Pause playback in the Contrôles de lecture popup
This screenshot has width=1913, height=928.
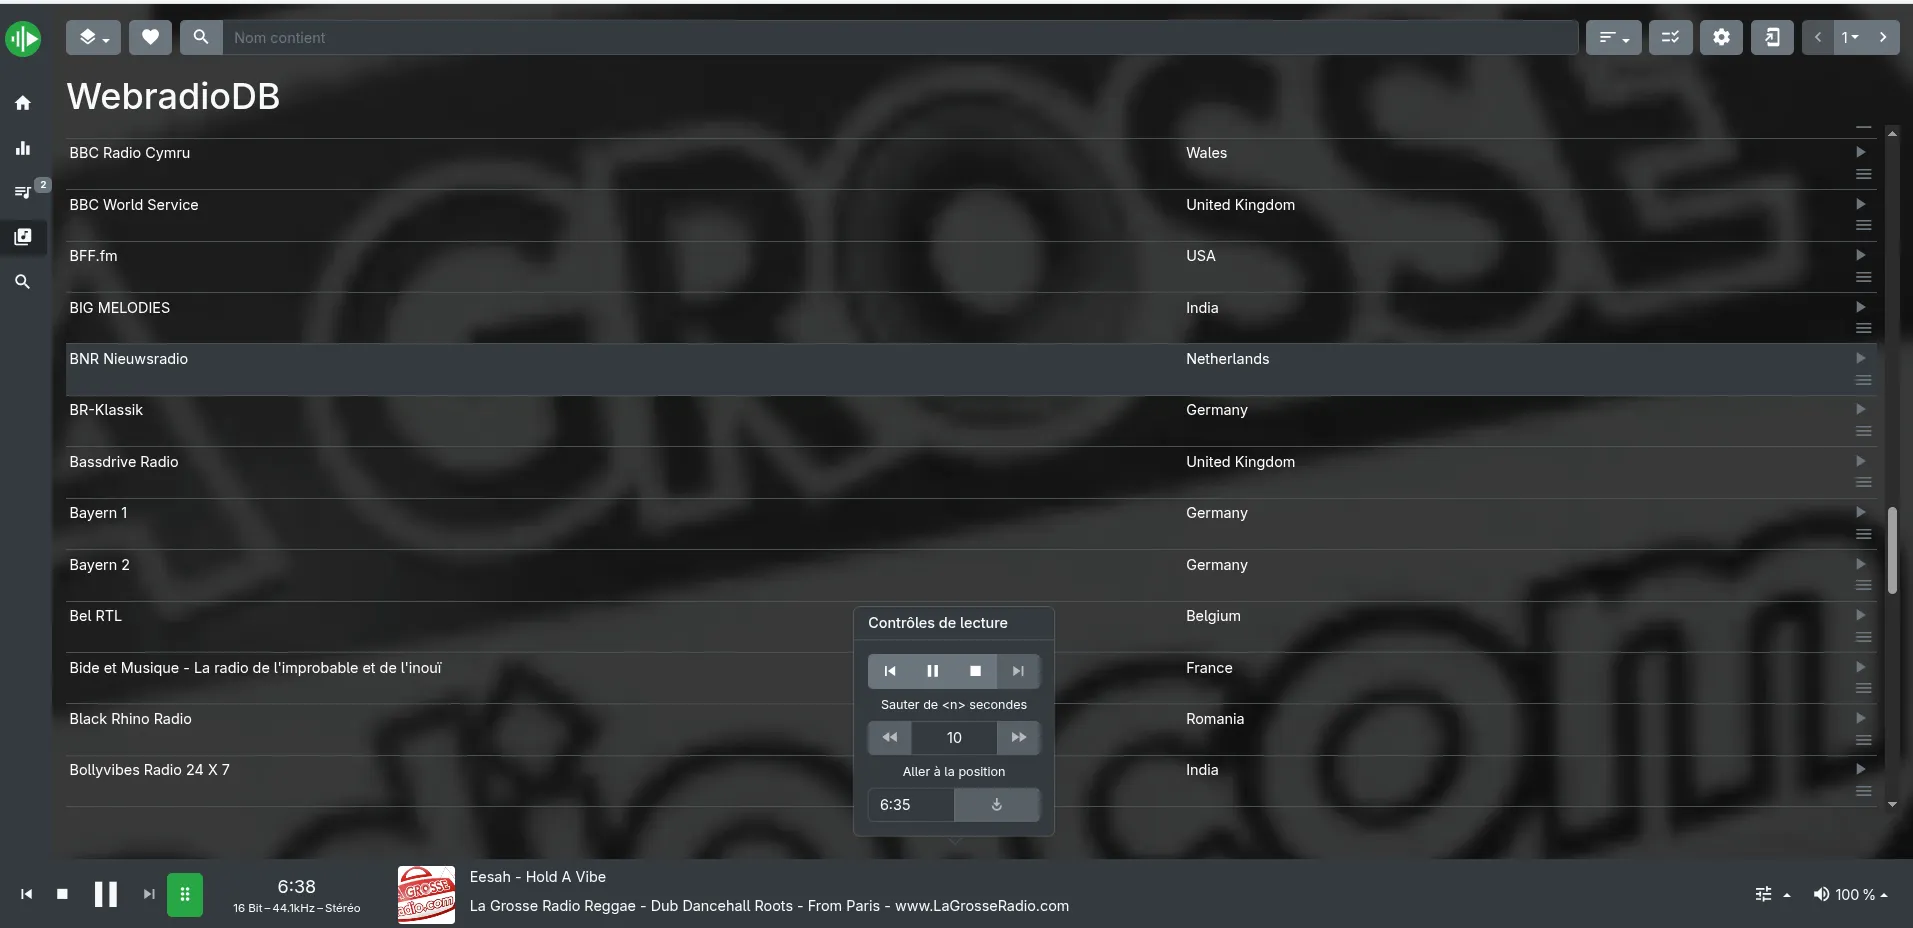click(932, 671)
